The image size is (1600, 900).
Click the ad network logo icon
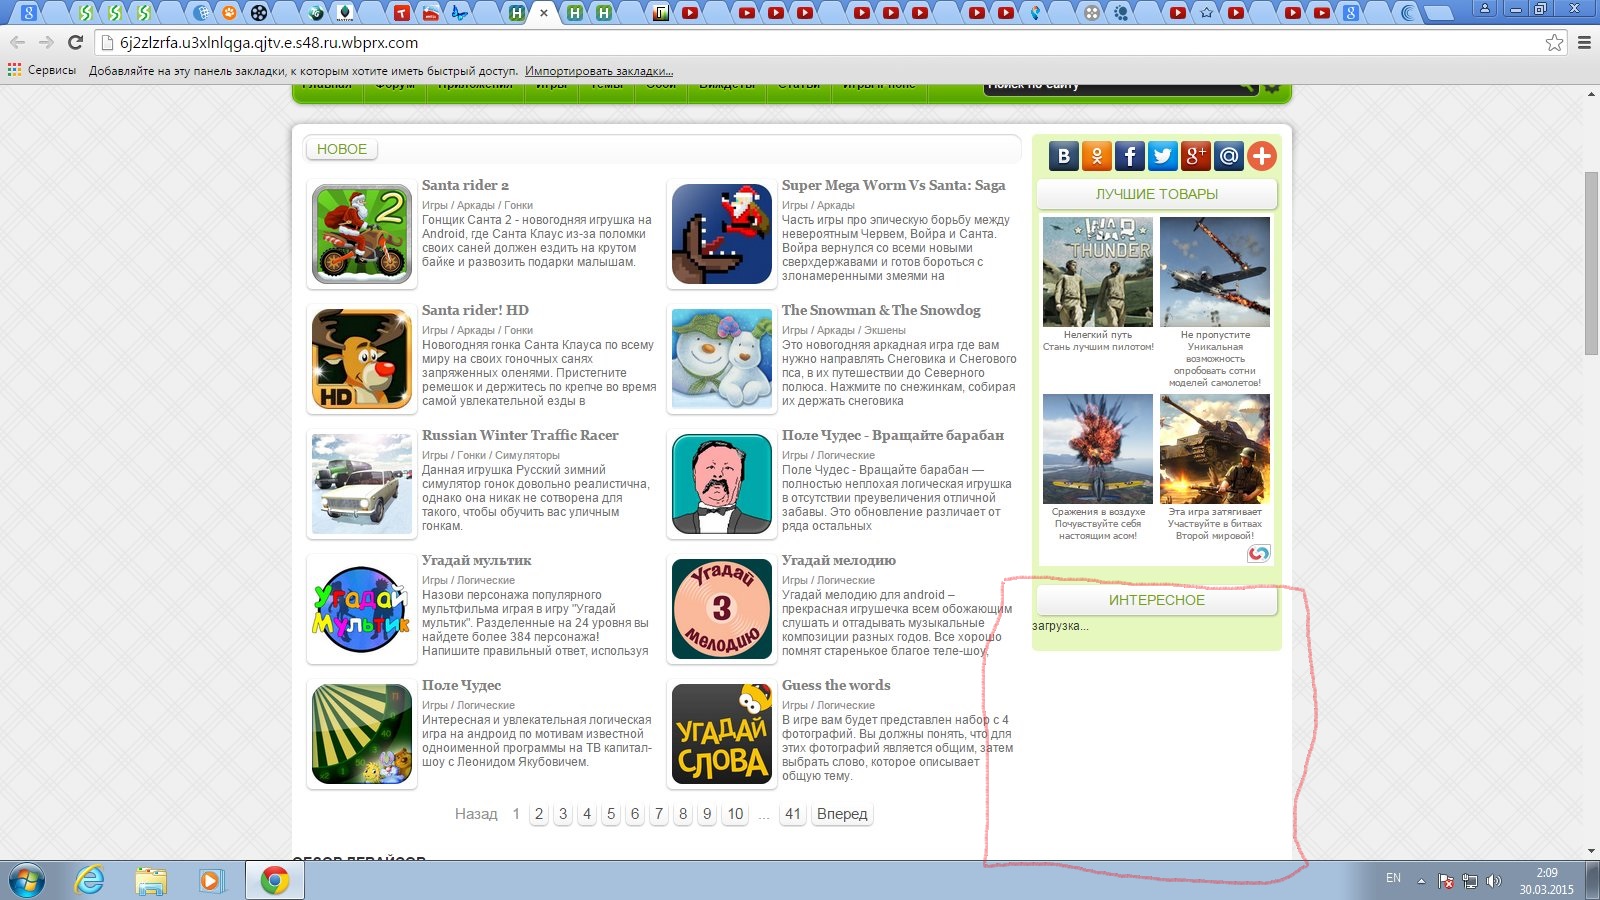coord(1259,553)
